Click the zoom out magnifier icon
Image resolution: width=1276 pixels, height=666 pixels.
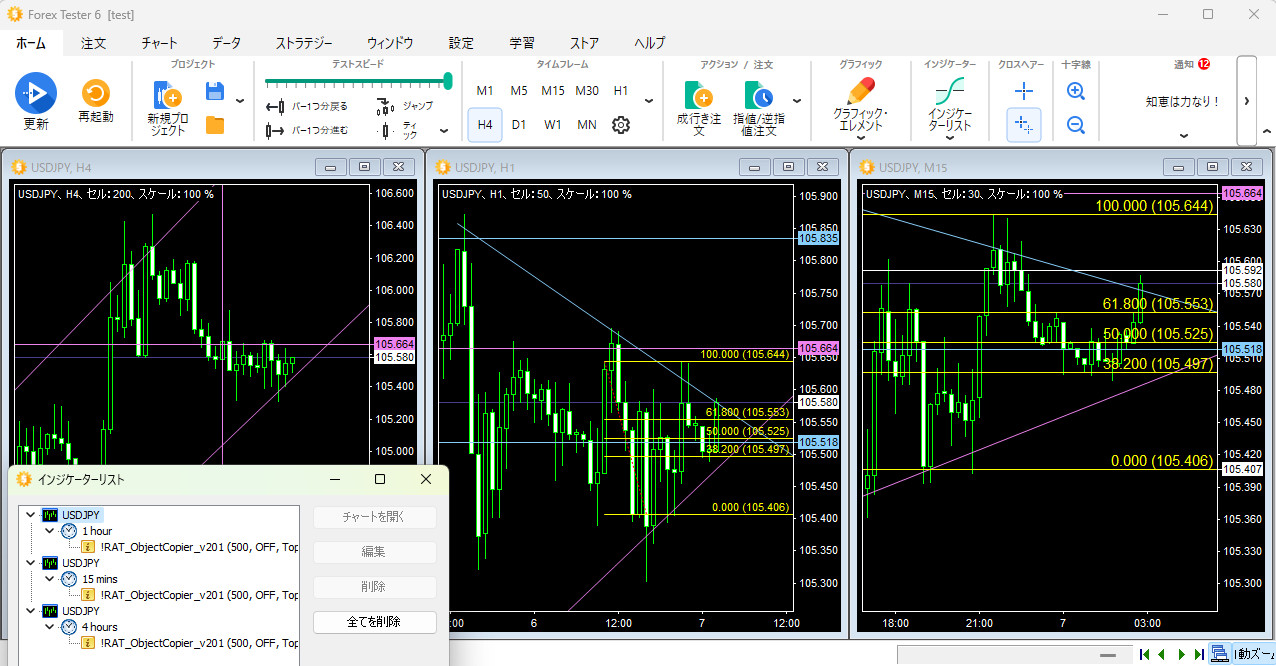(x=1076, y=125)
